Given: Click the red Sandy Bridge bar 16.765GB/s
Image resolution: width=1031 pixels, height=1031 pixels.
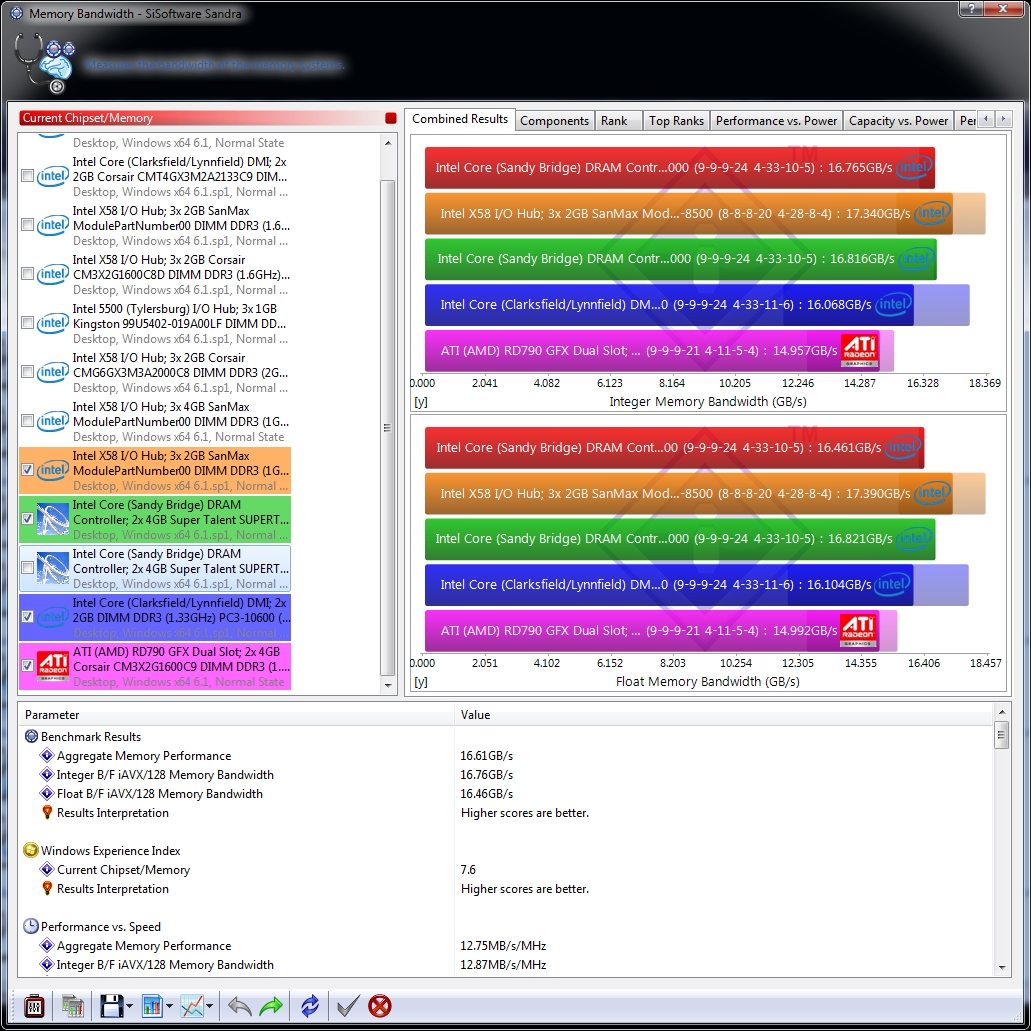Looking at the screenshot, I should [680, 168].
